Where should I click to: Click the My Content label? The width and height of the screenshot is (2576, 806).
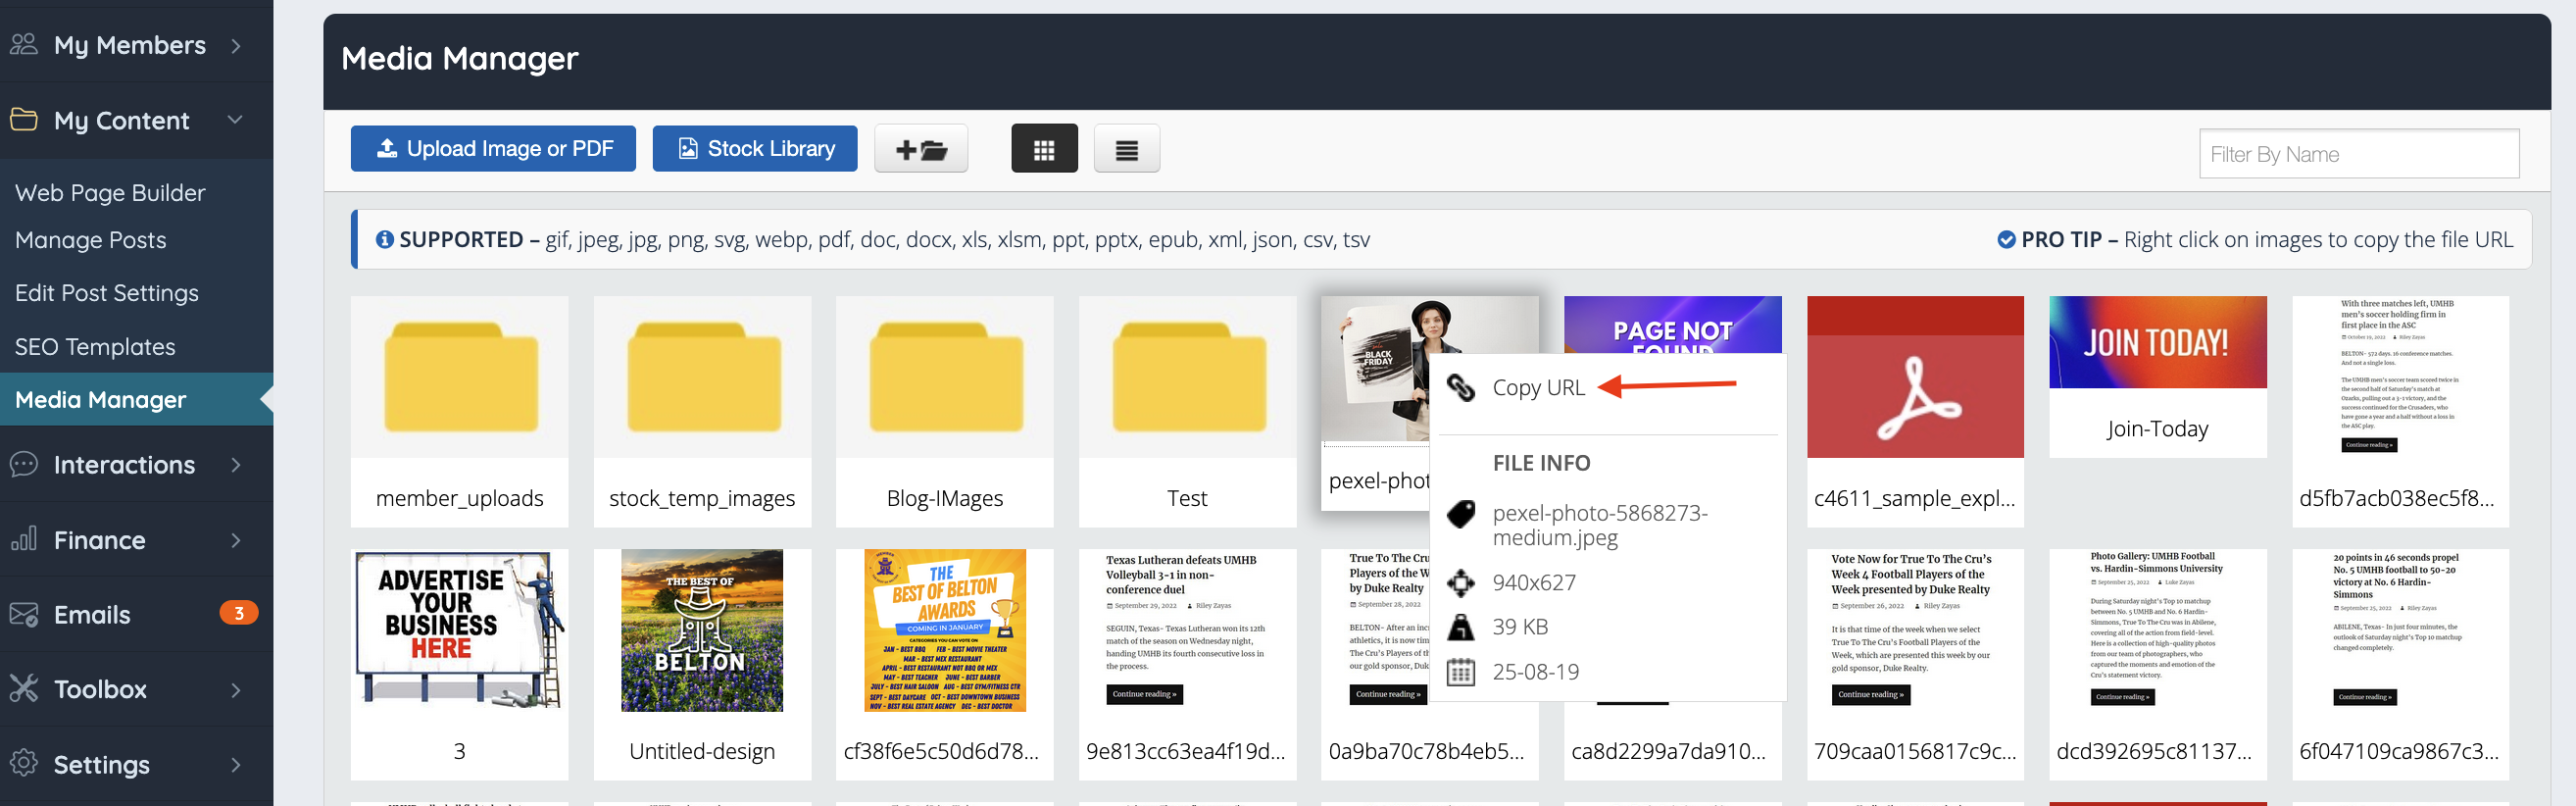[x=122, y=120]
